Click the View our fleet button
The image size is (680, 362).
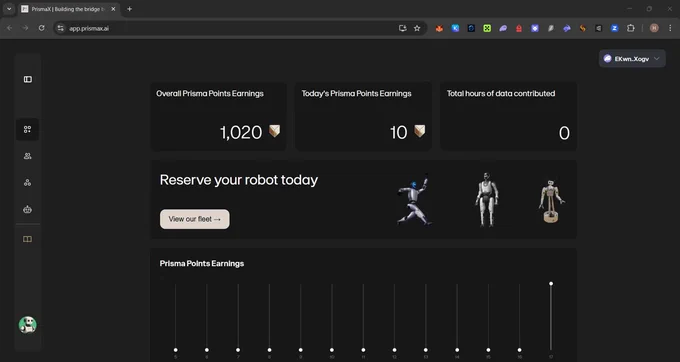195,219
